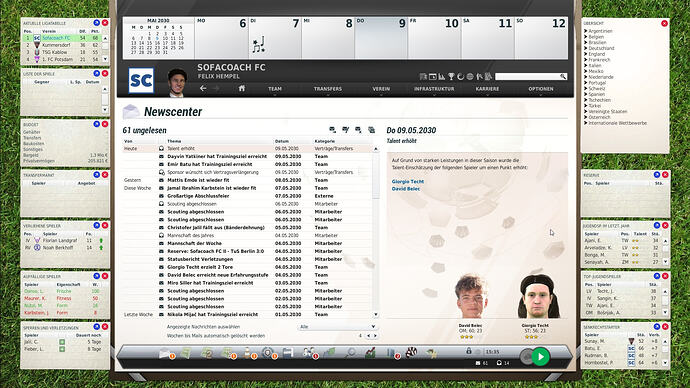Click blue button on Top-Jugendspieler widget
This screenshot has height=388, width=690.
coord(657,276)
